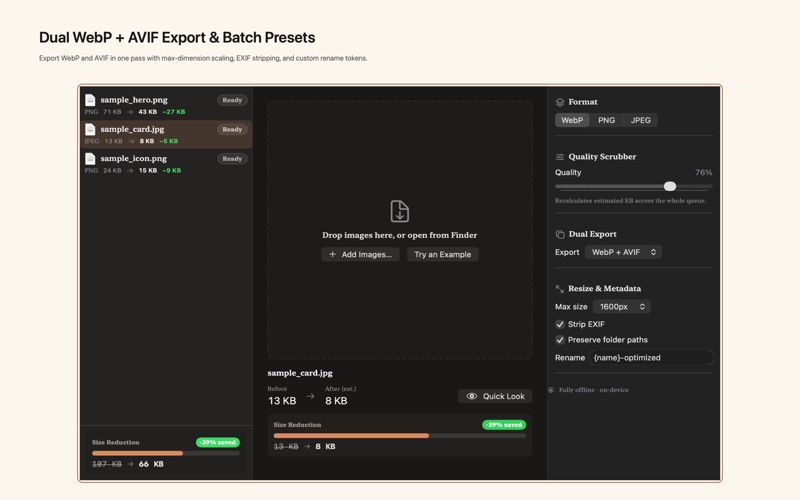Click the image drop zone area
The height and width of the screenshot is (500, 800).
pyautogui.click(x=399, y=230)
